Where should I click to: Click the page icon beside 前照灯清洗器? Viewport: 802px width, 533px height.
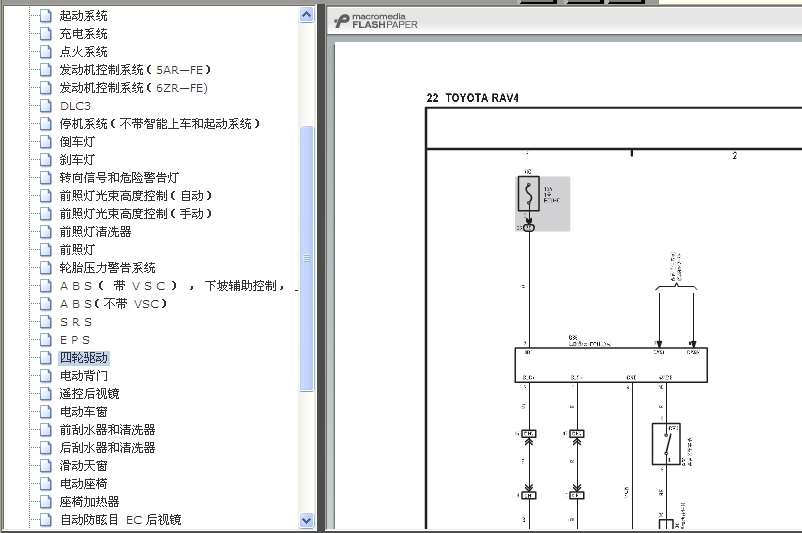(46, 232)
